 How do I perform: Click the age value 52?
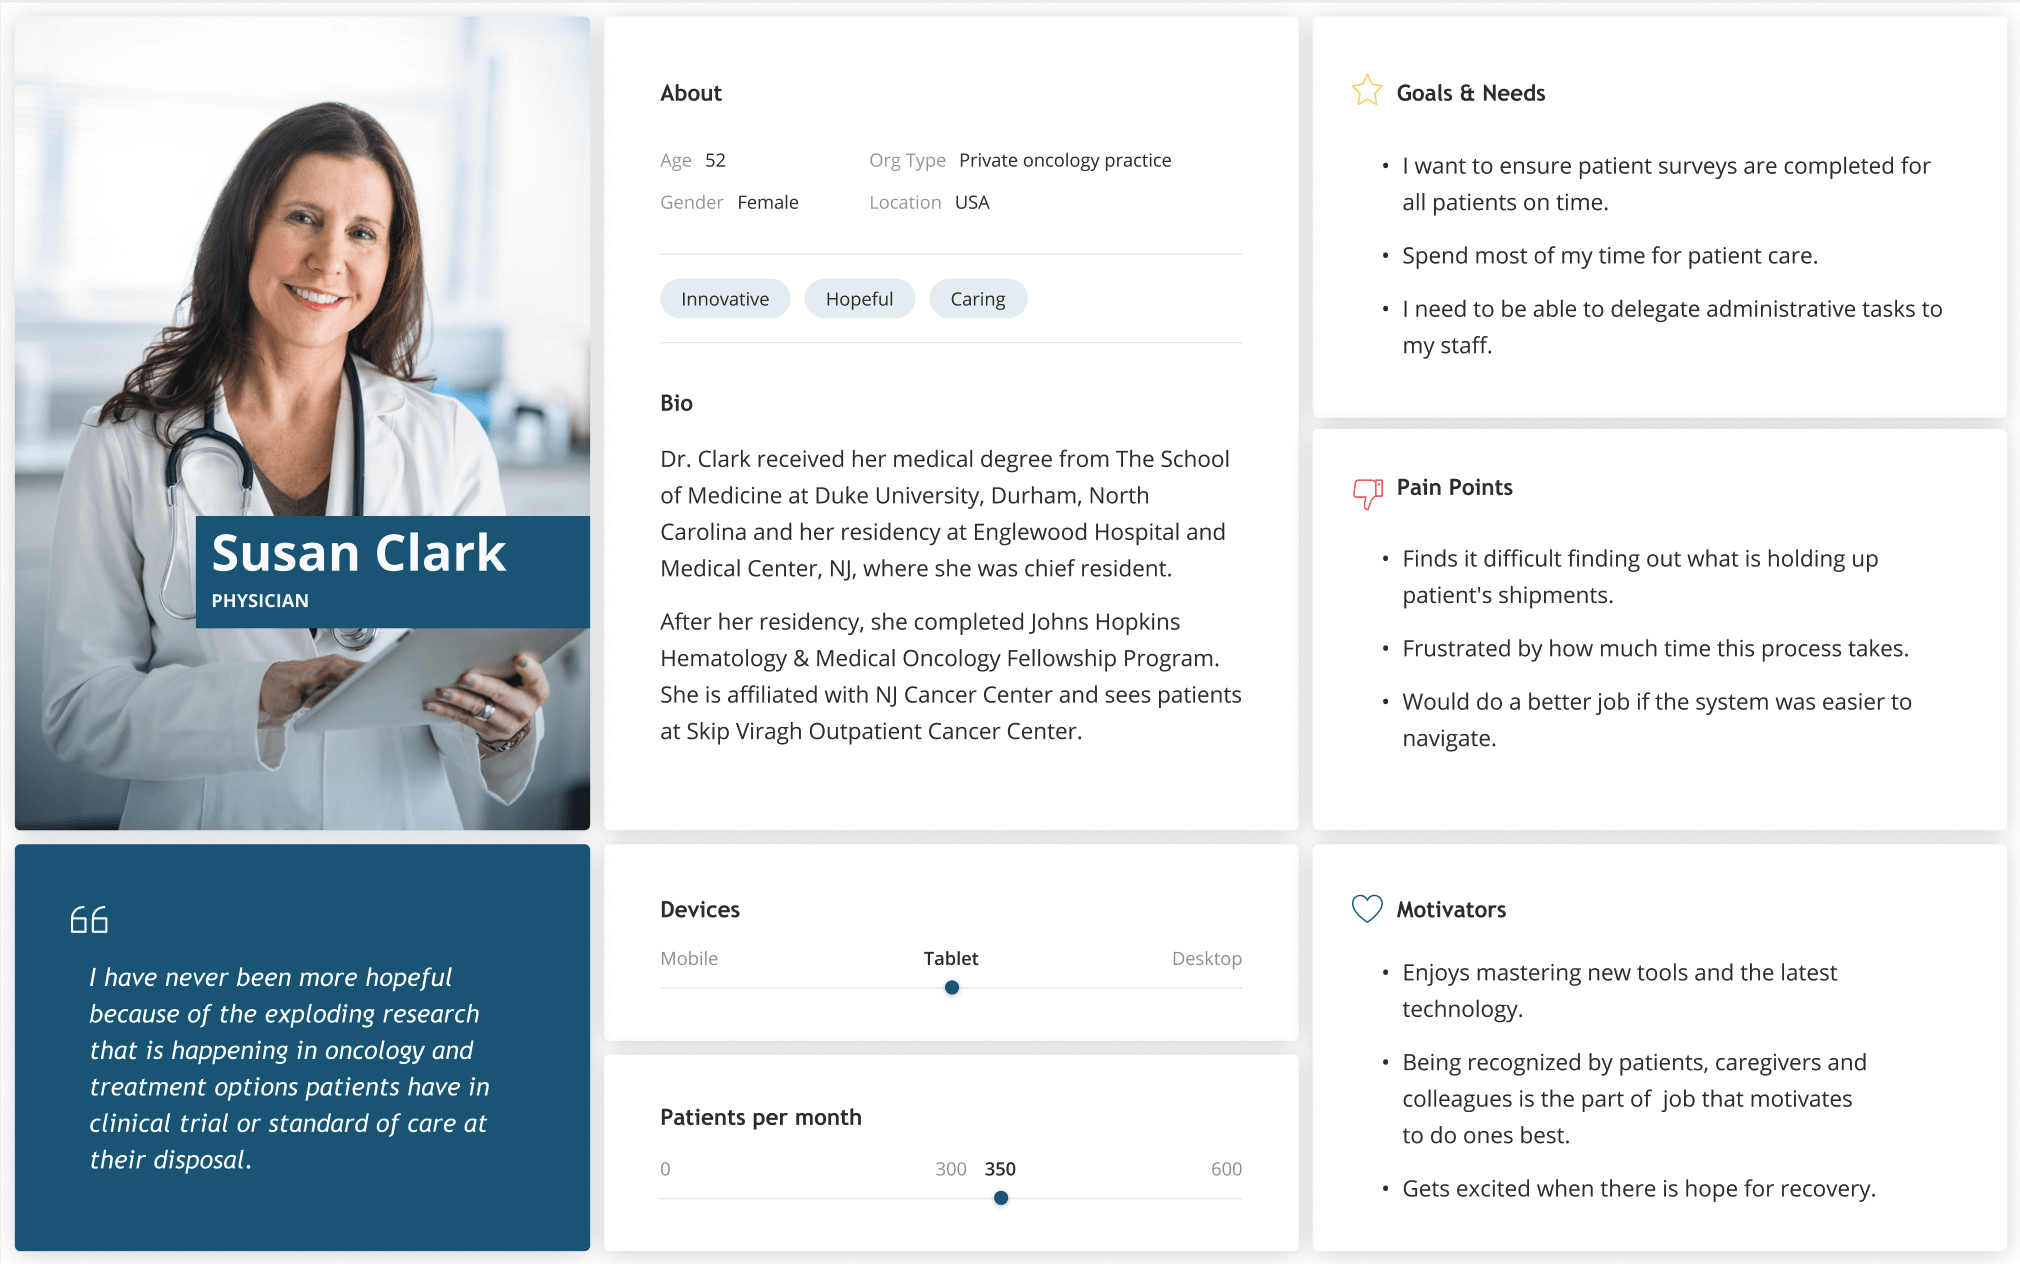pos(715,160)
